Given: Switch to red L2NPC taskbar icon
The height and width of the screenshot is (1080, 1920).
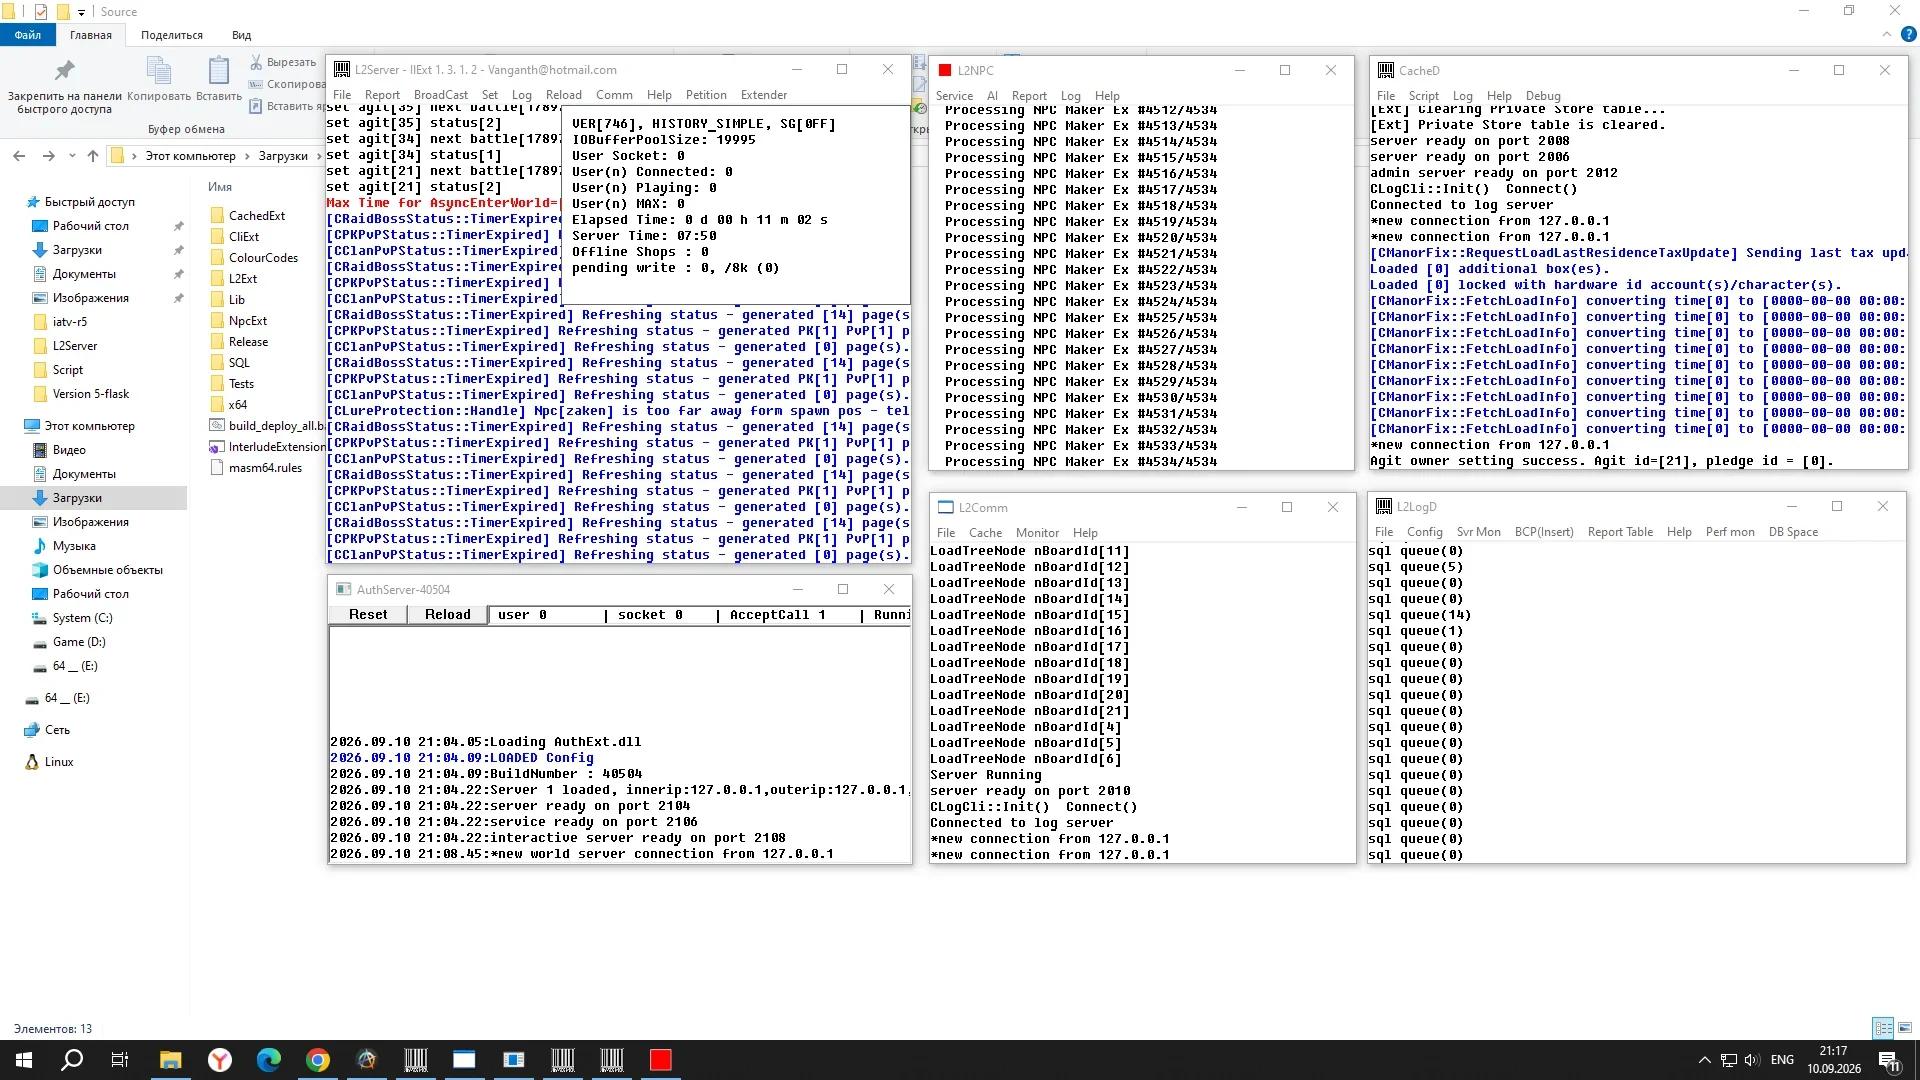Looking at the screenshot, I should click(660, 1060).
